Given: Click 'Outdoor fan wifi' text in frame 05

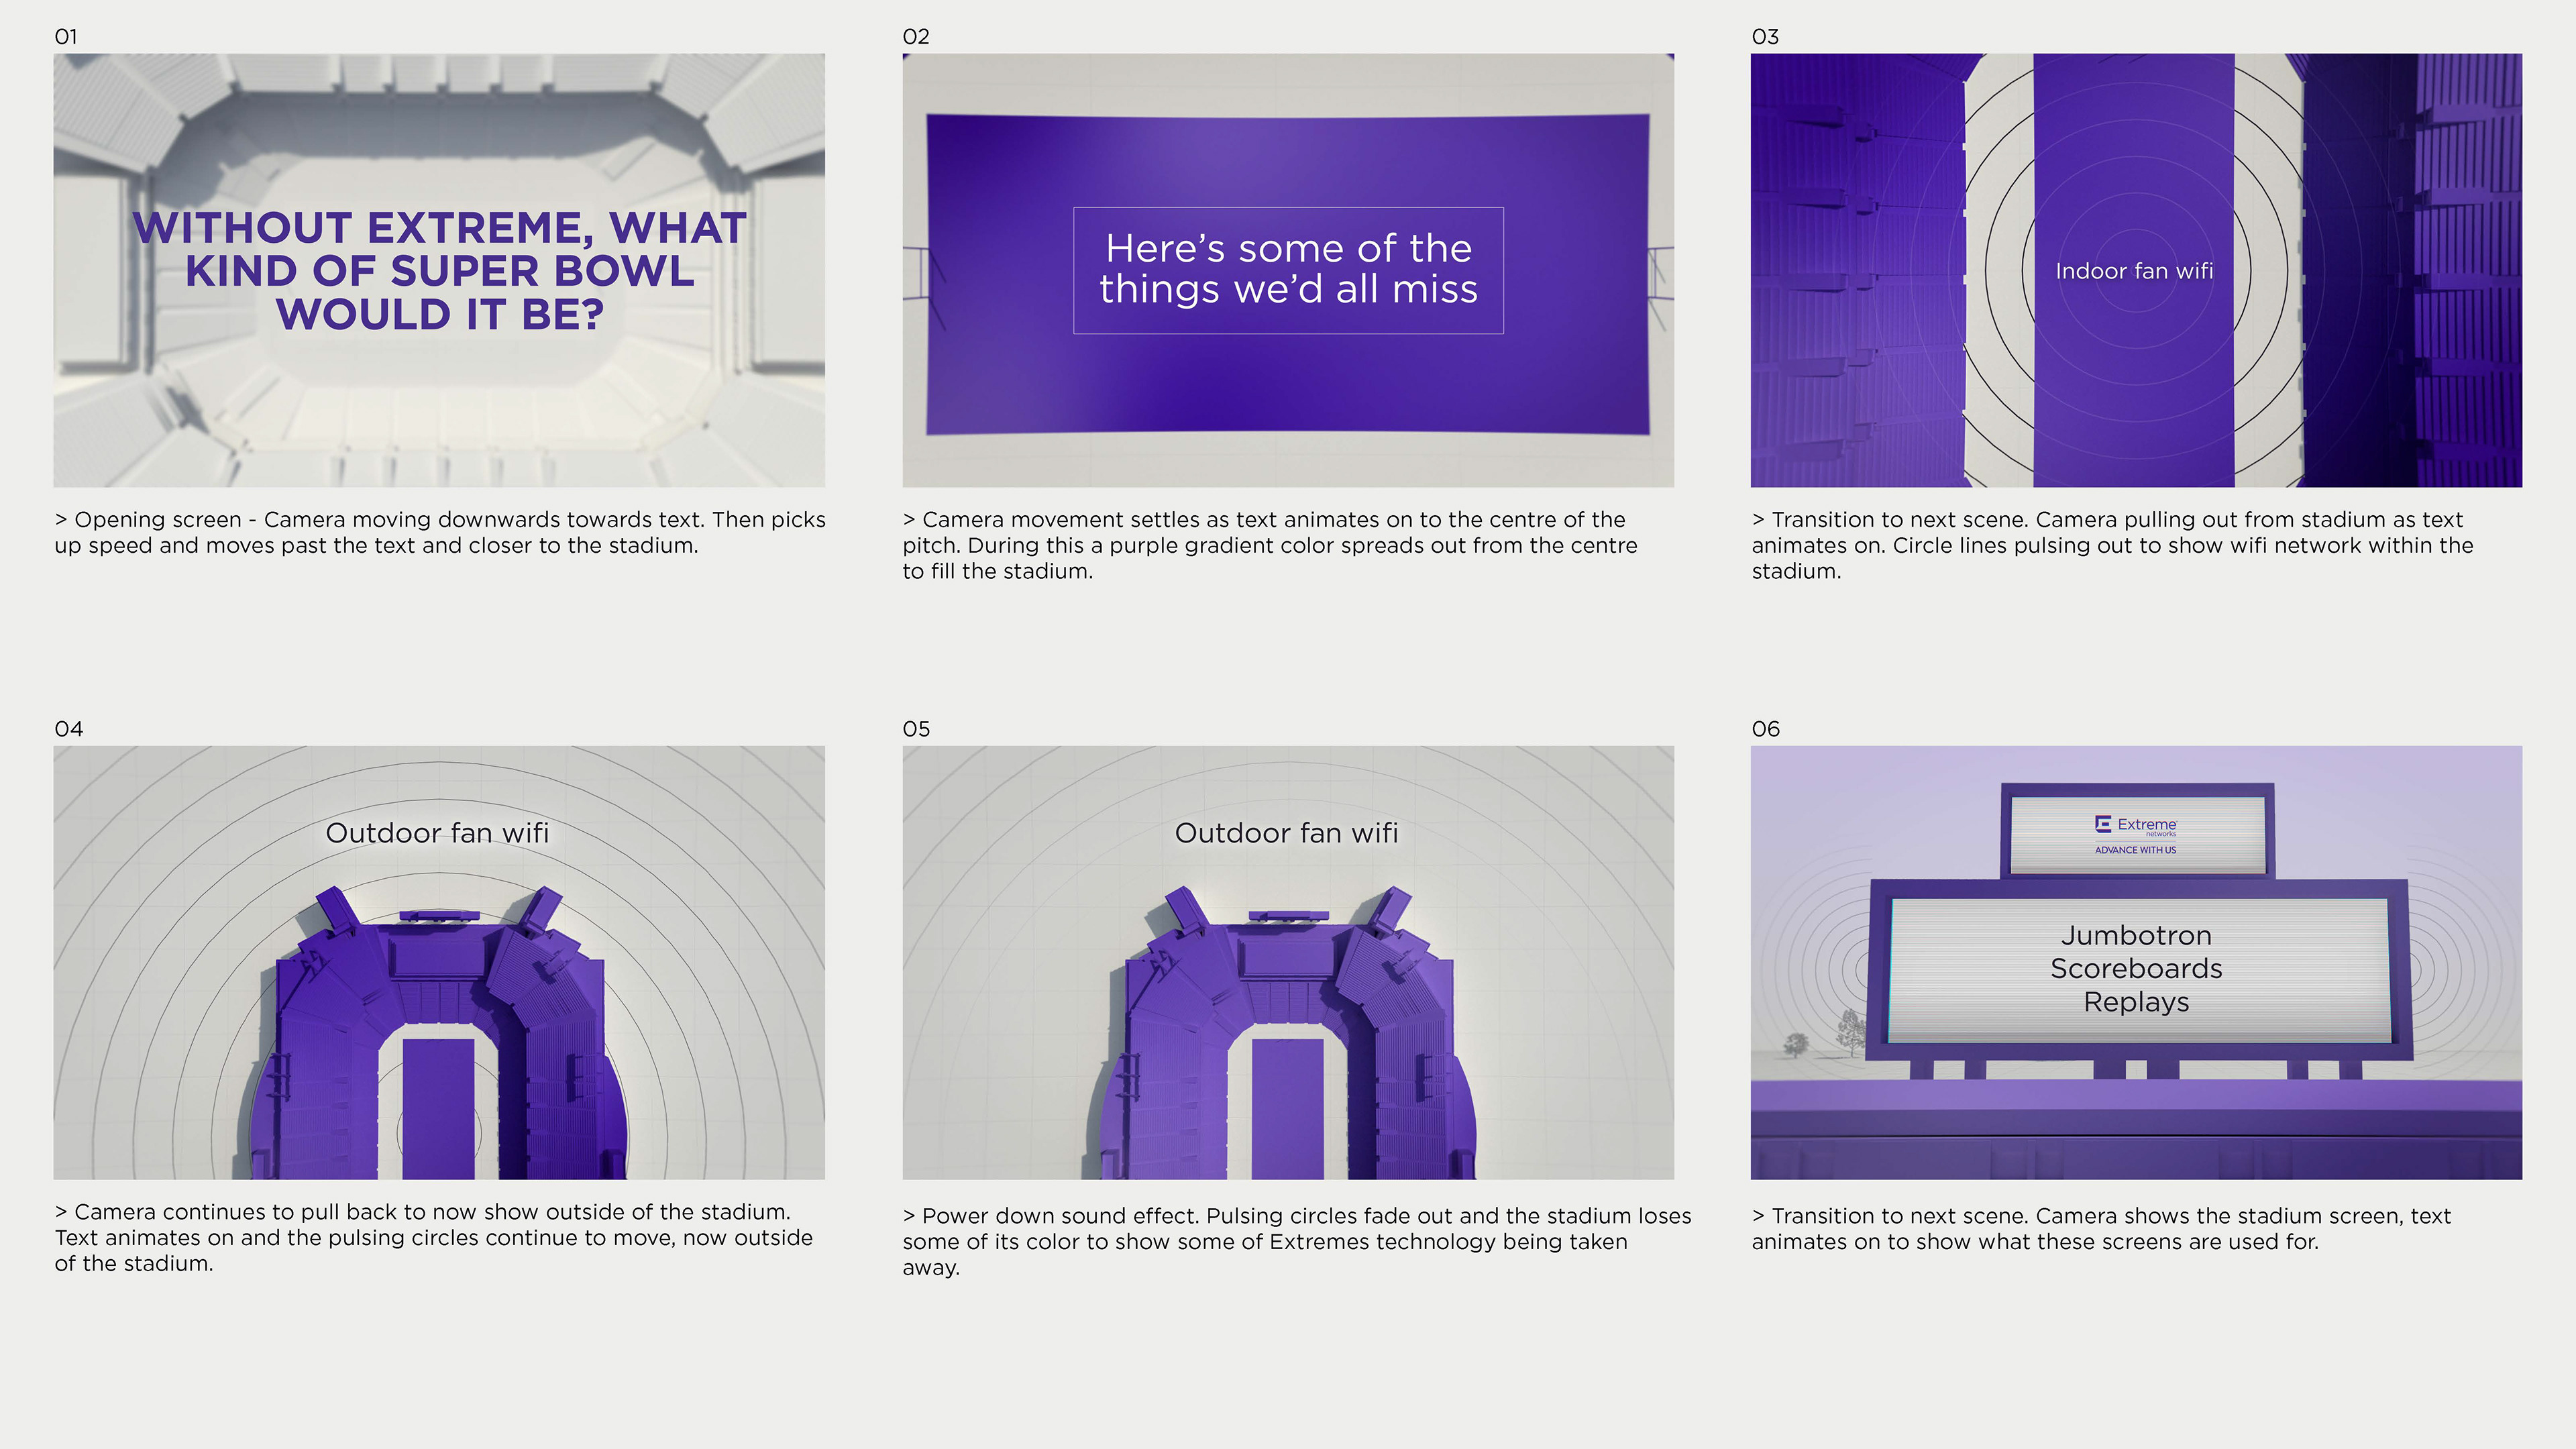Looking at the screenshot, I should (1286, 833).
